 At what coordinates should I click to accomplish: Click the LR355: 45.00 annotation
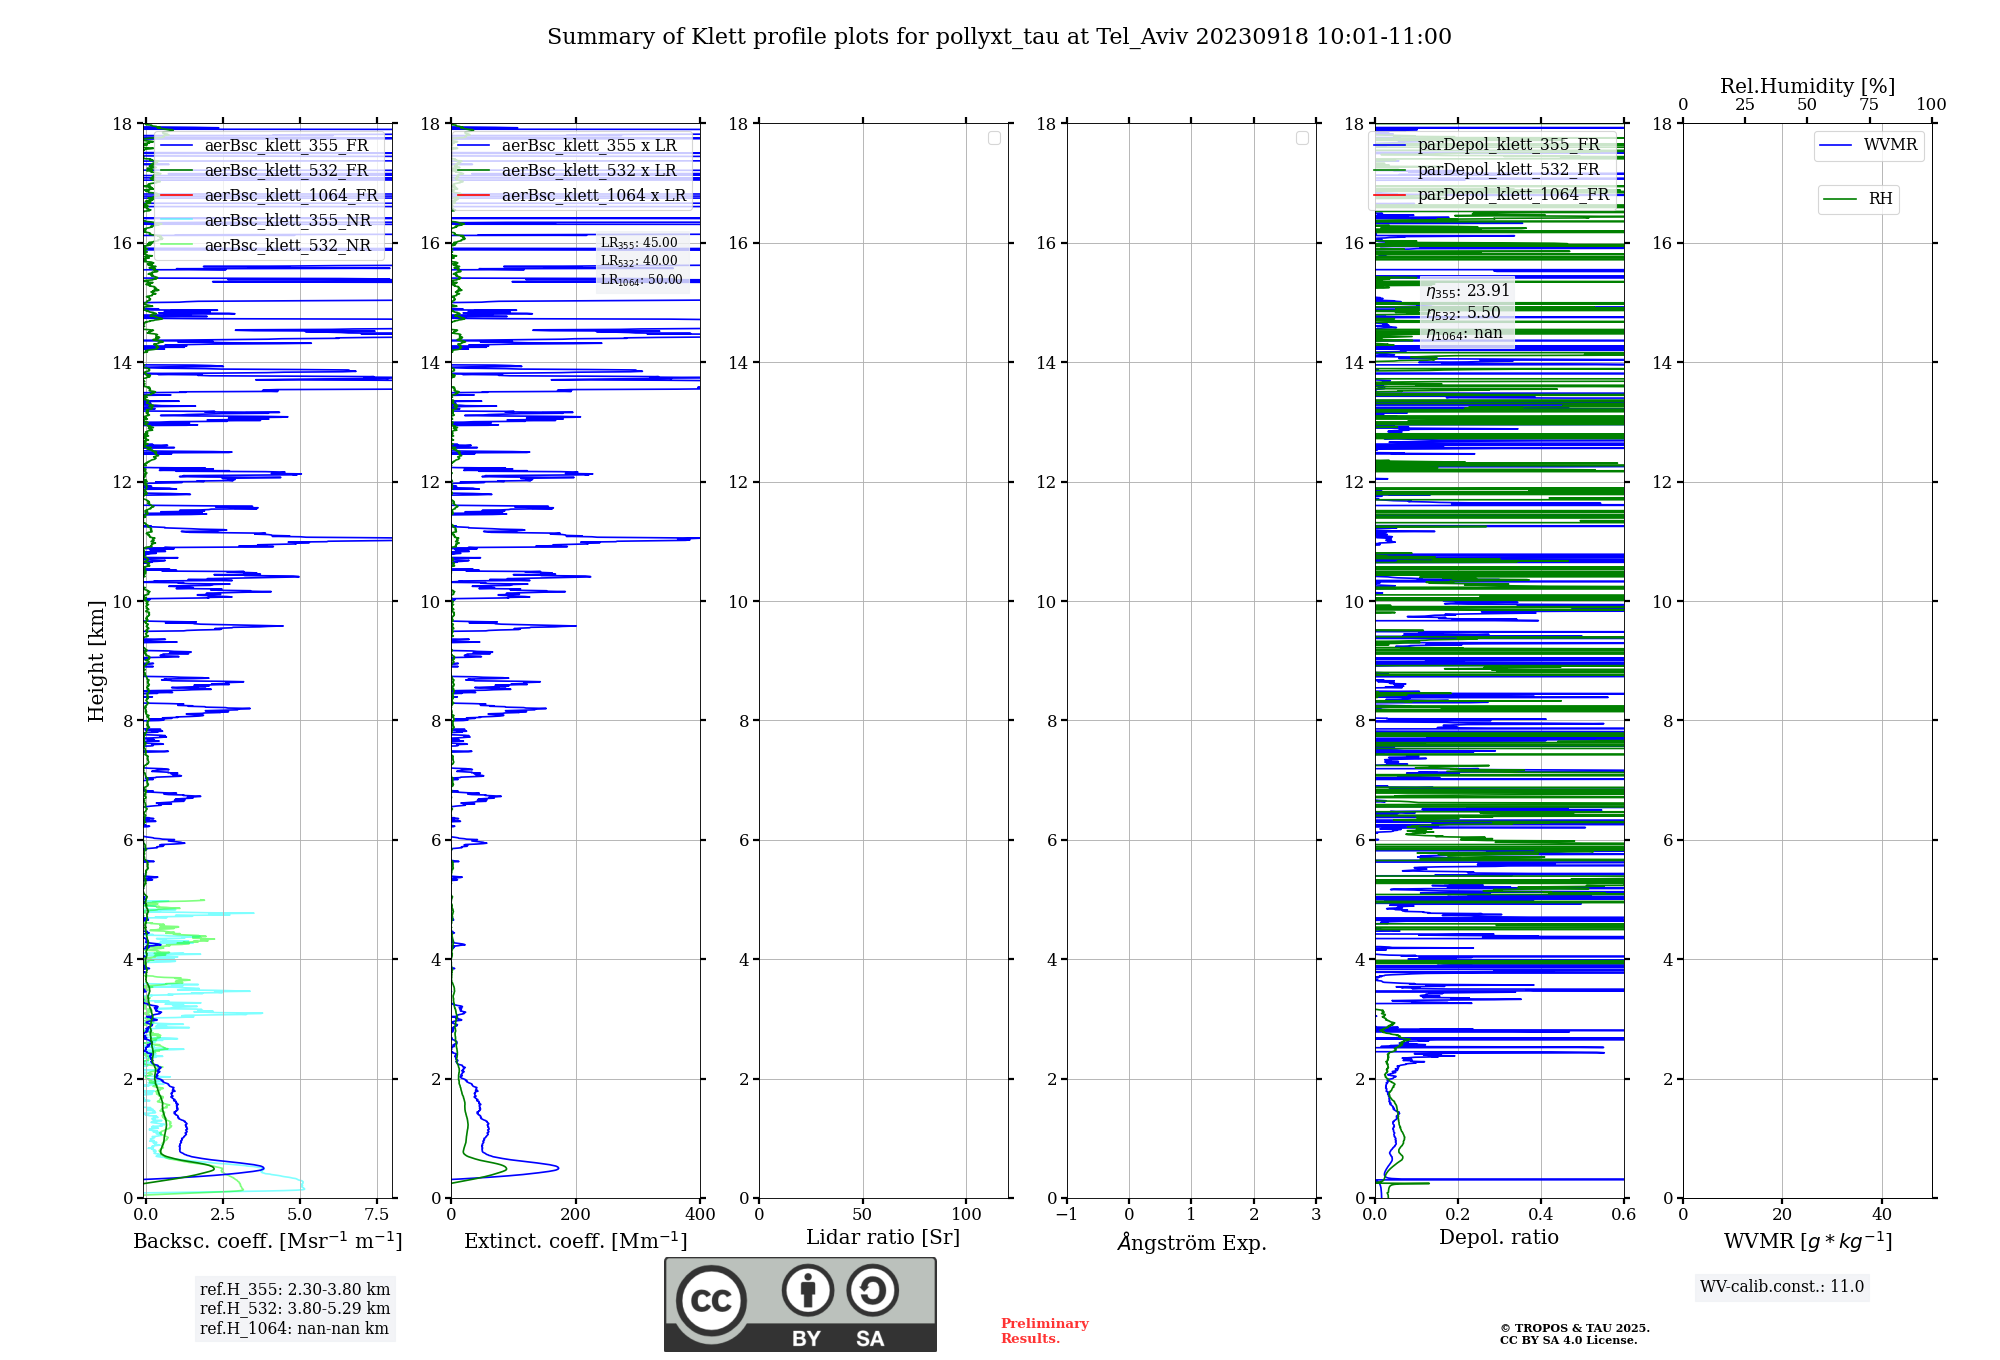(x=639, y=243)
